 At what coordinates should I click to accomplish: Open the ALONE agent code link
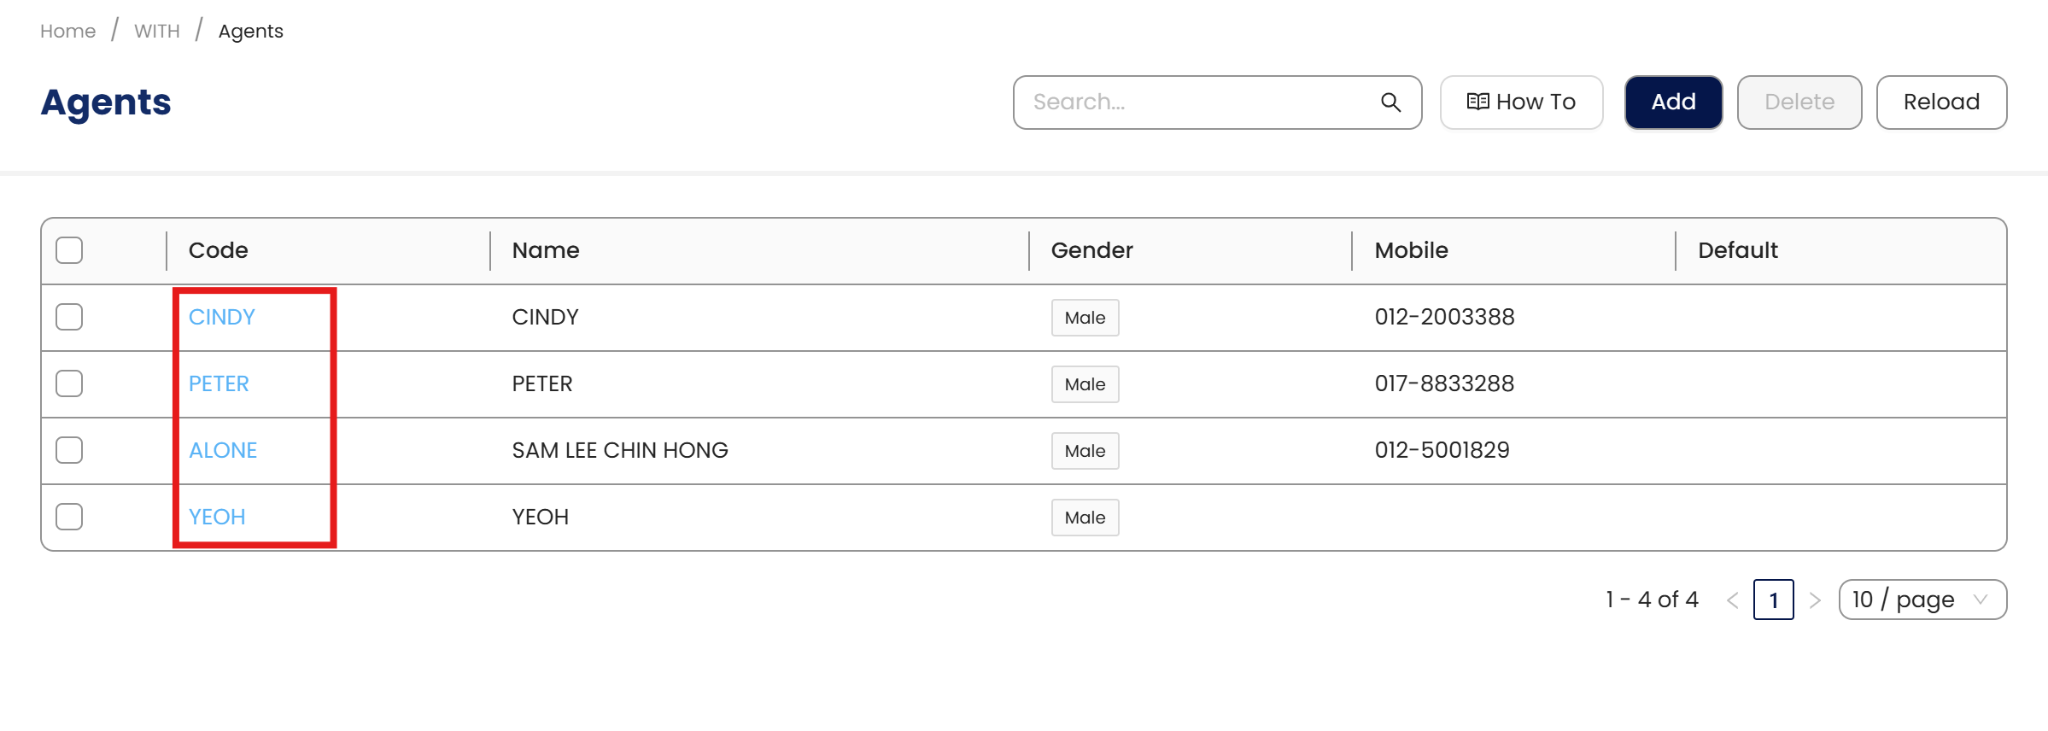tap(223, 450)
